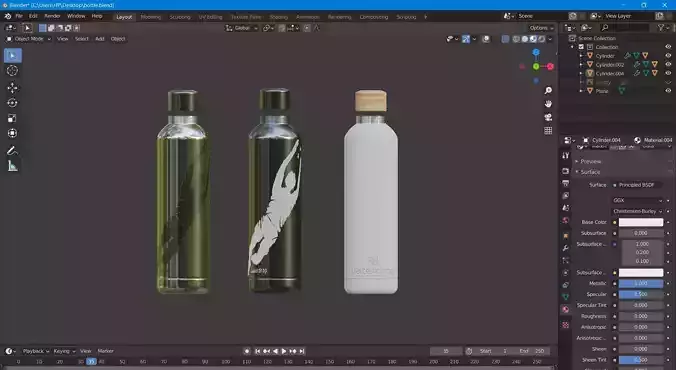Open the Material properties tab

point(566,309)
